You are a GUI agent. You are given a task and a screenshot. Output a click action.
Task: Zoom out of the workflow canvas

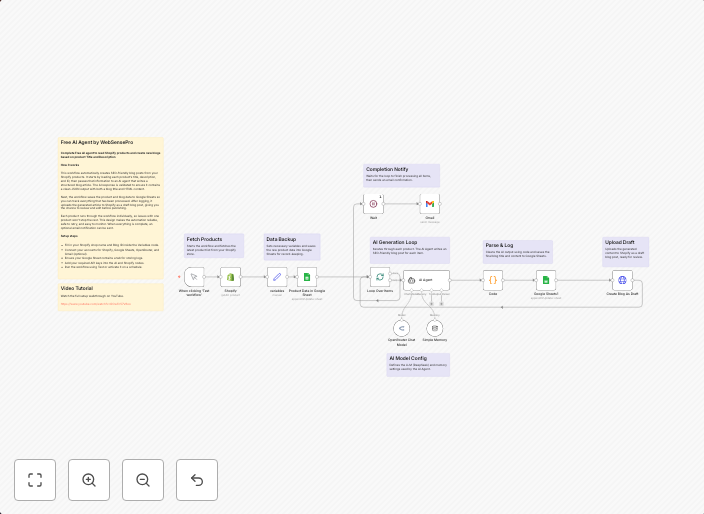click(x=143, y=480)
